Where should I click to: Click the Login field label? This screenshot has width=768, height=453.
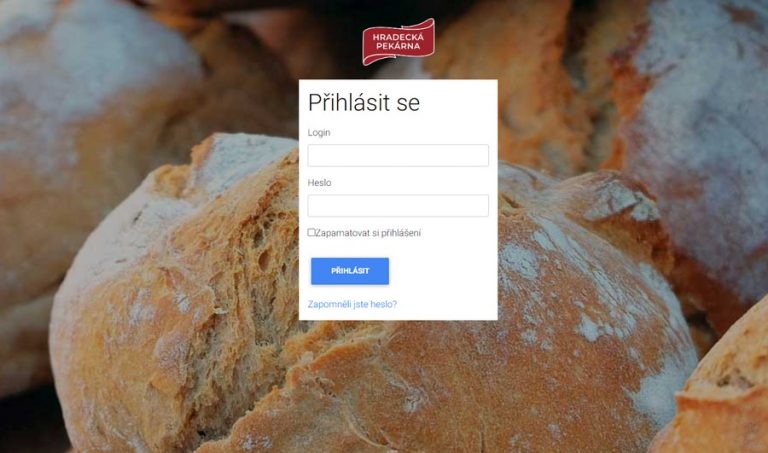pyautogui.click(x=319, y=133)
